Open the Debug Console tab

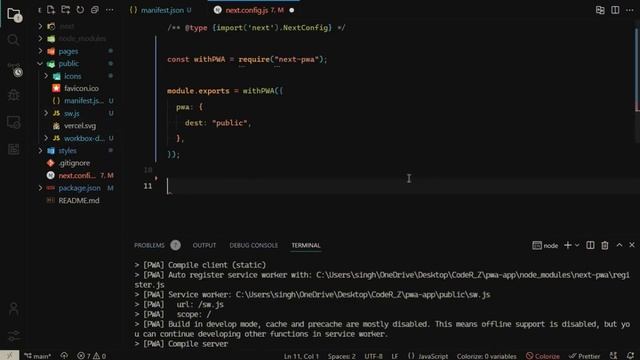click(253, 245)
